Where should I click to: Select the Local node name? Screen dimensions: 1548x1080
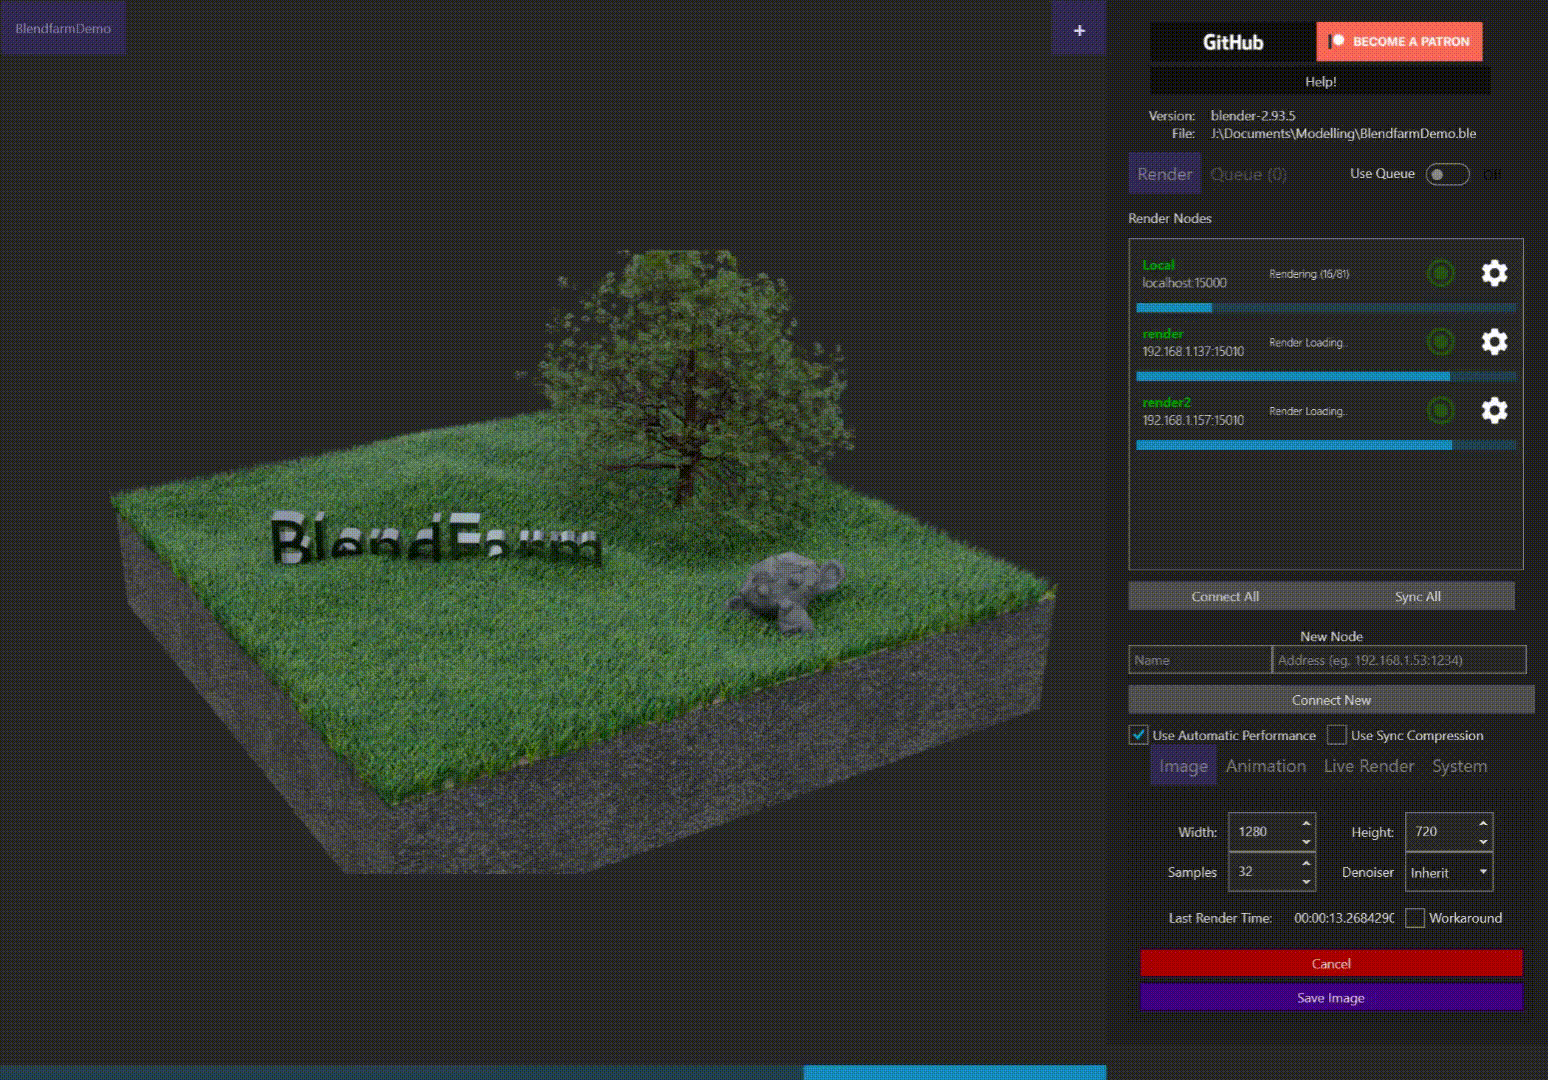click(x=1158, y=265)
